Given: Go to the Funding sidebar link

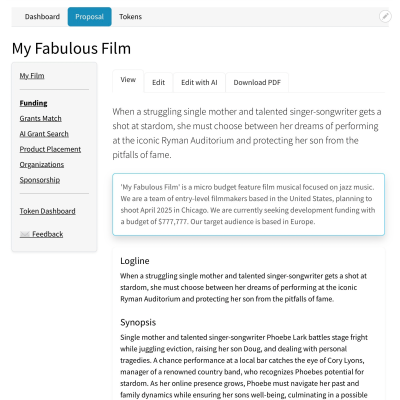Looking at the screenshot, I should tap(33, 103).
